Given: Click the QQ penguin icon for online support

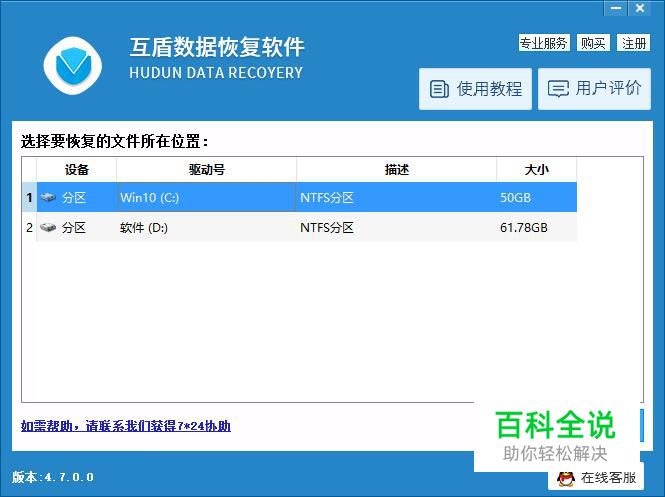Looking at the screenshot, I should pos(566,478).
